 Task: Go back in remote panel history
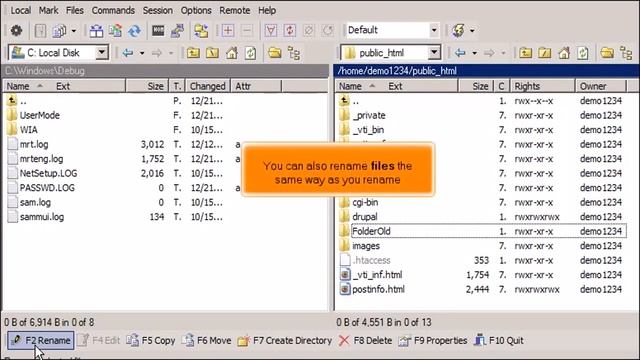point(460,53)
